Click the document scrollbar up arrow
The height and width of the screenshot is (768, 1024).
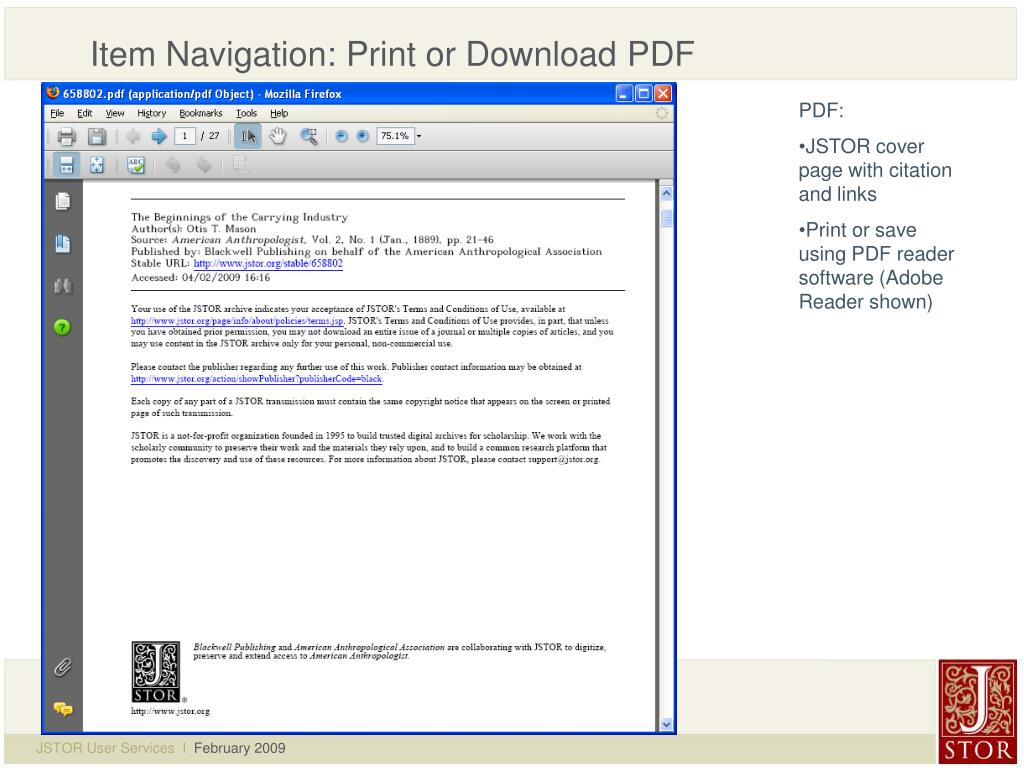tap(666, 193)
